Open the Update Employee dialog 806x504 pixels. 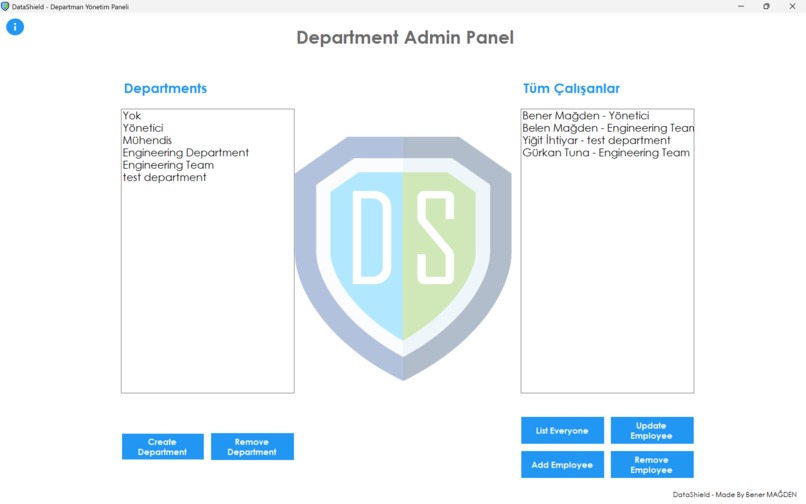652,430
